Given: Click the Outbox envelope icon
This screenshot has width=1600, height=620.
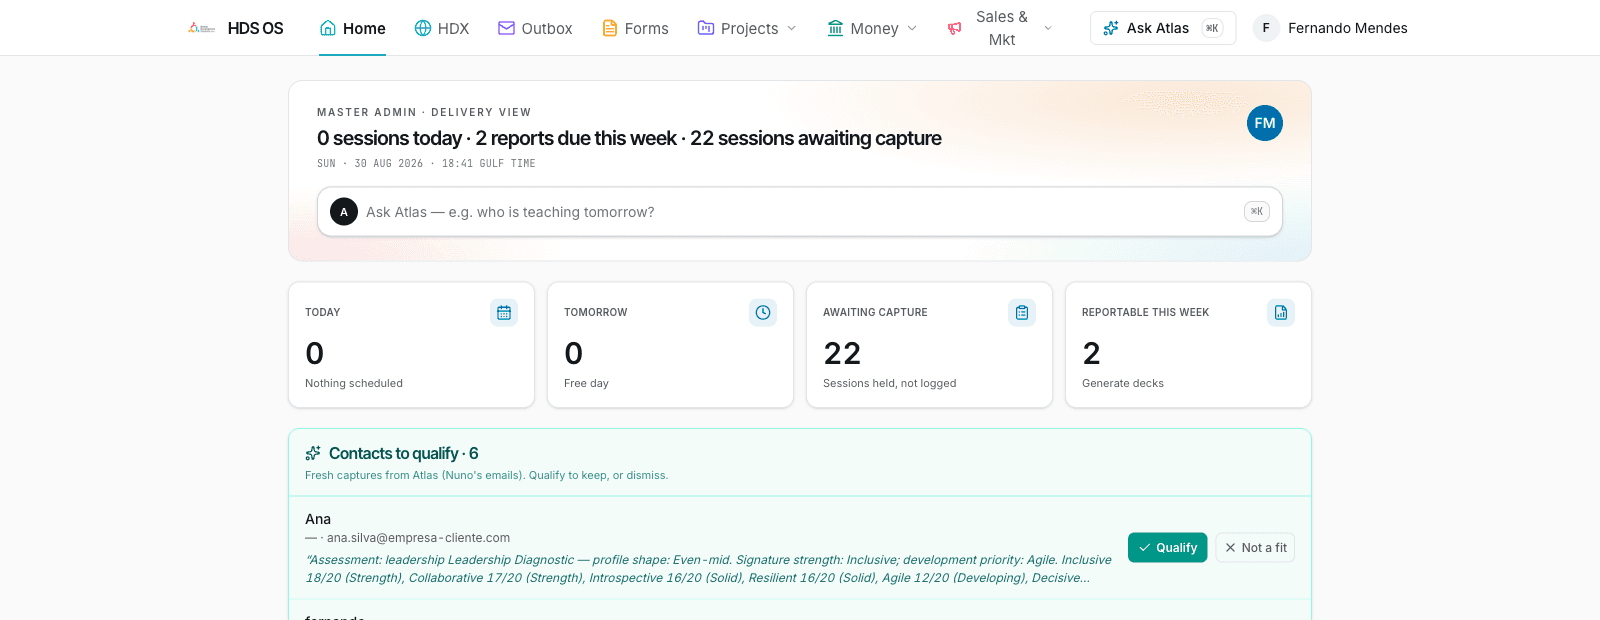Looking at the screenshot, I should coord(506,28).
